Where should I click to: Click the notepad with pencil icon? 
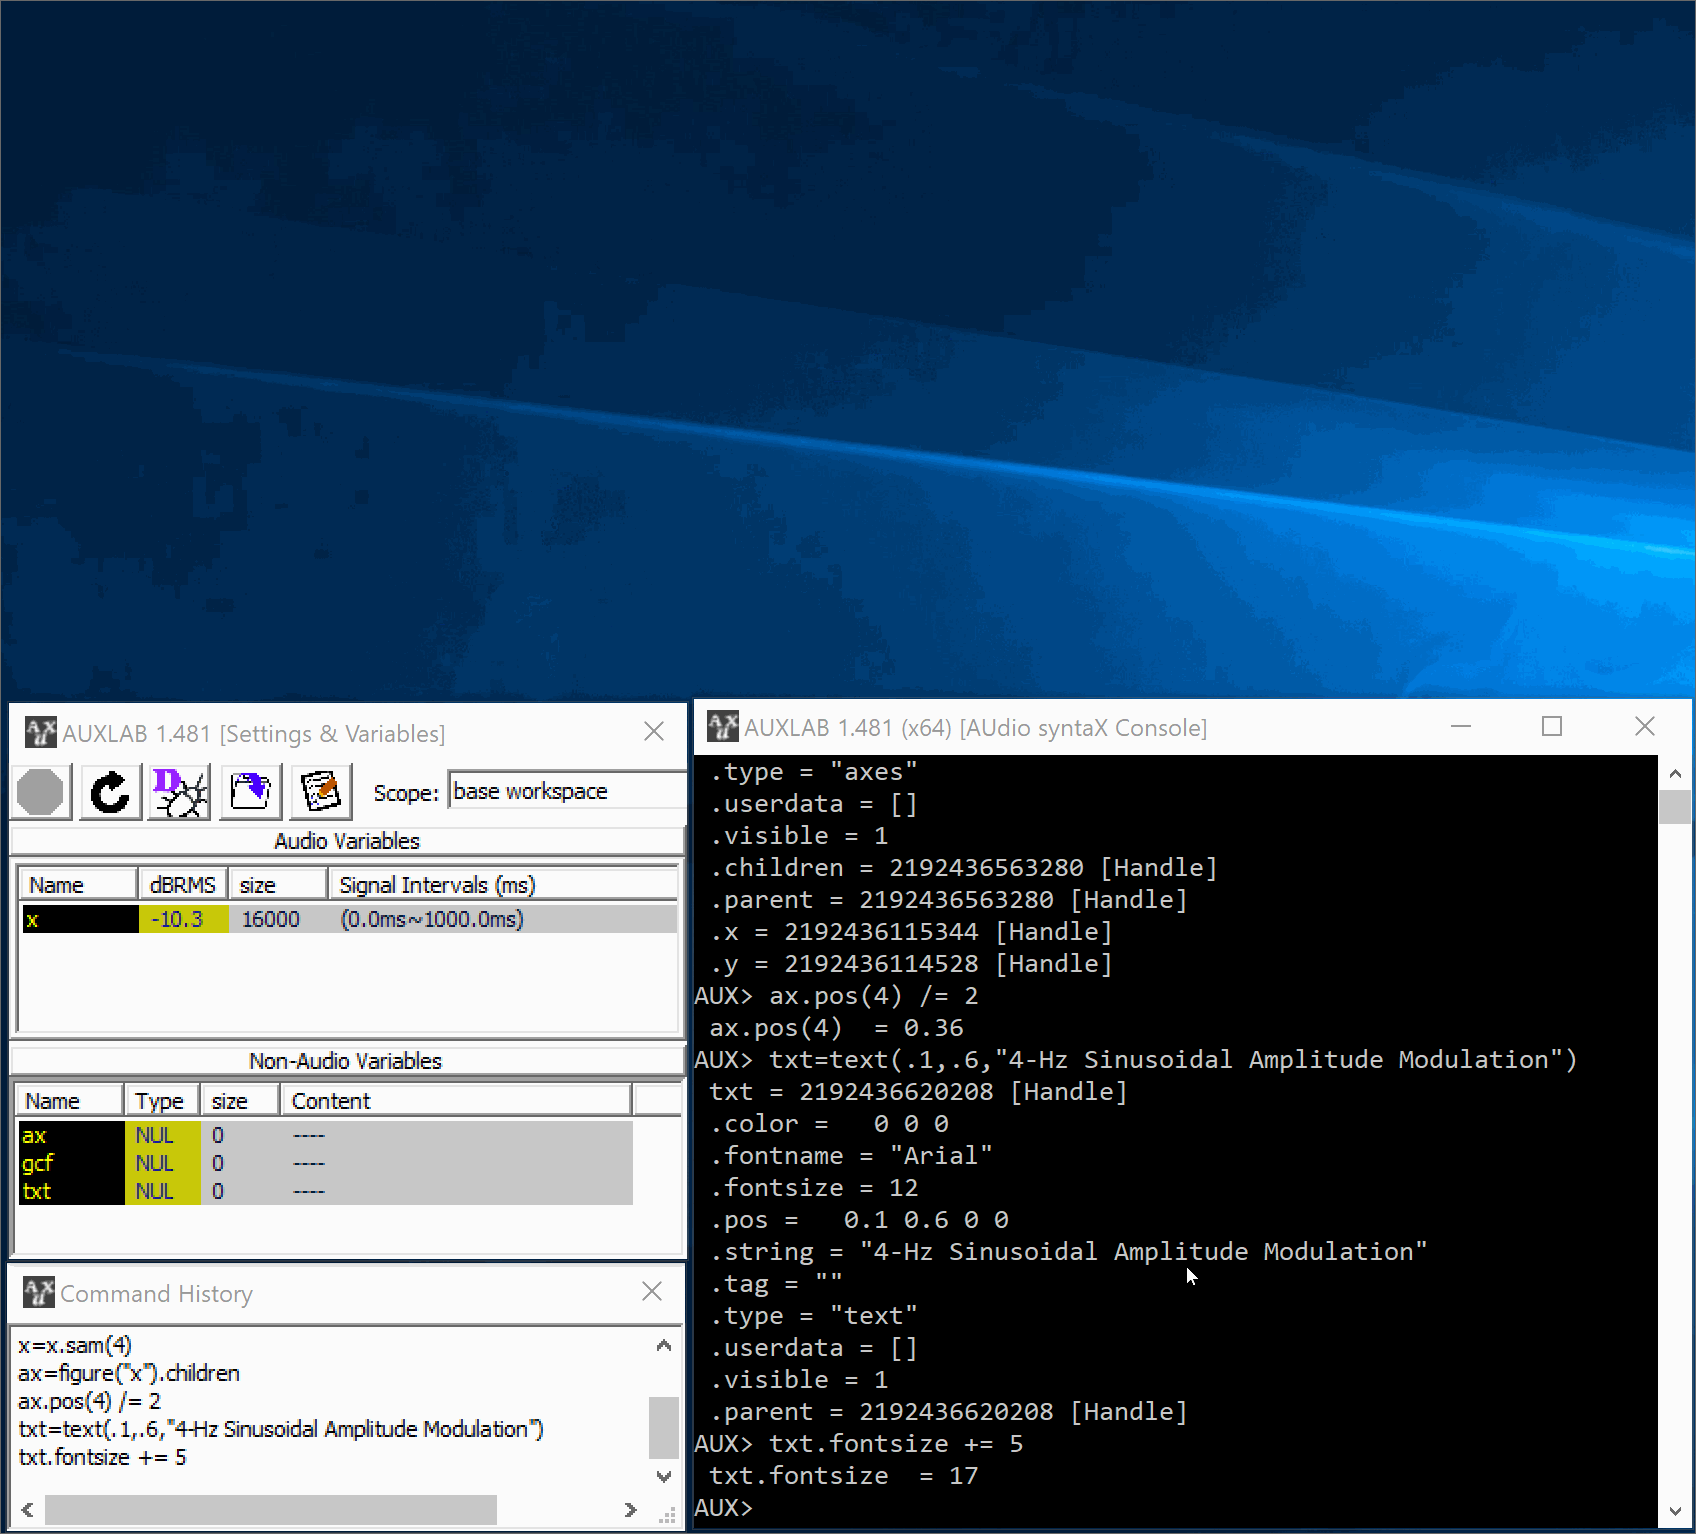pos(321,793)
